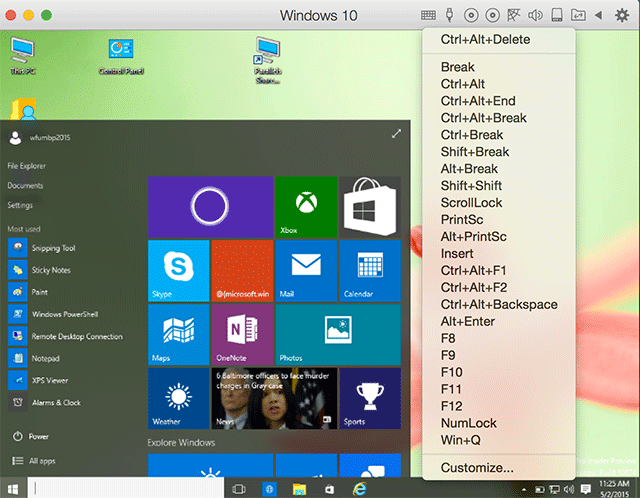Open the News tile about Baltimore officers
This screenshot has height=498, width=640.
(274, 398)
